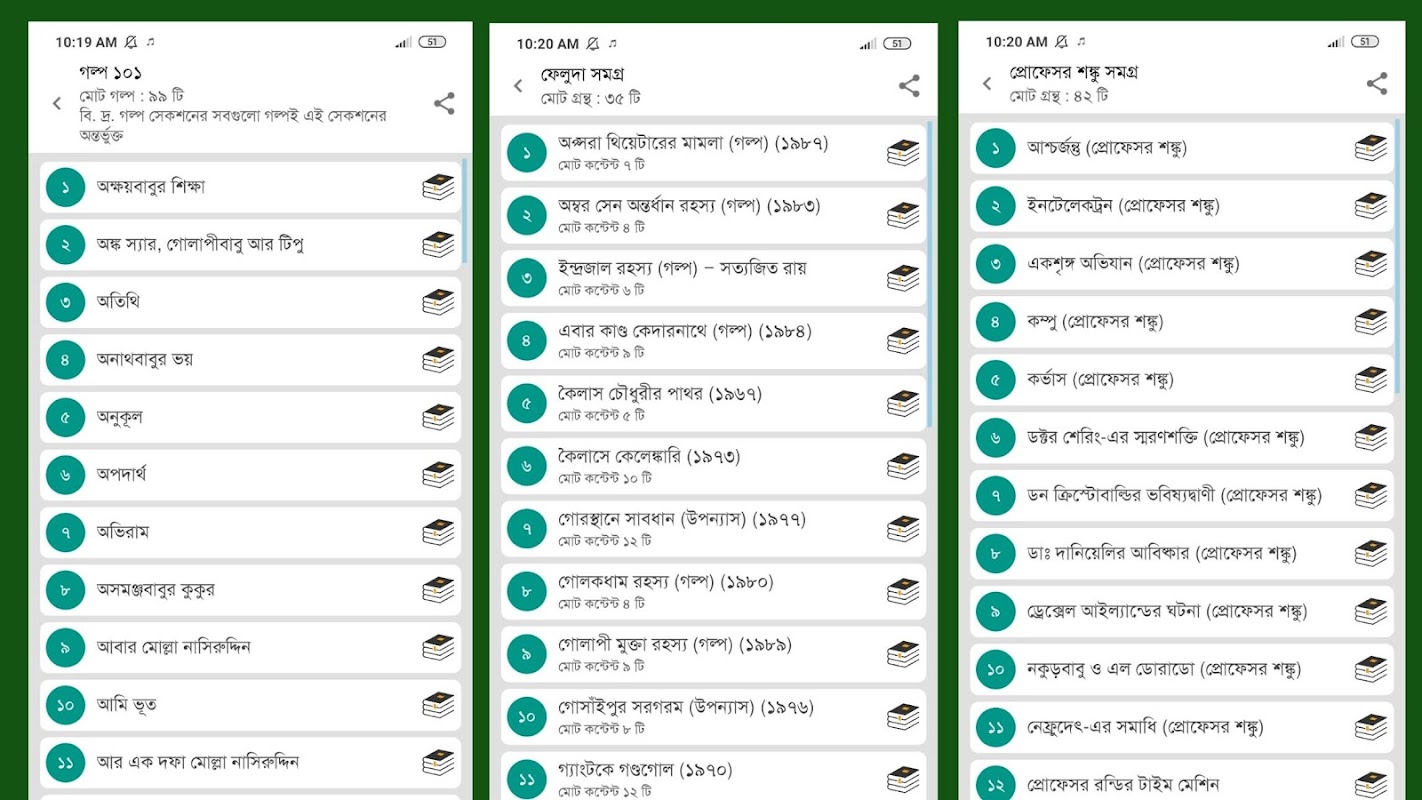1422x800 pixels.
Task: Tap number badge ১ beside অক্ষয়বাবুর শিক্ষা
Action: 65,187
